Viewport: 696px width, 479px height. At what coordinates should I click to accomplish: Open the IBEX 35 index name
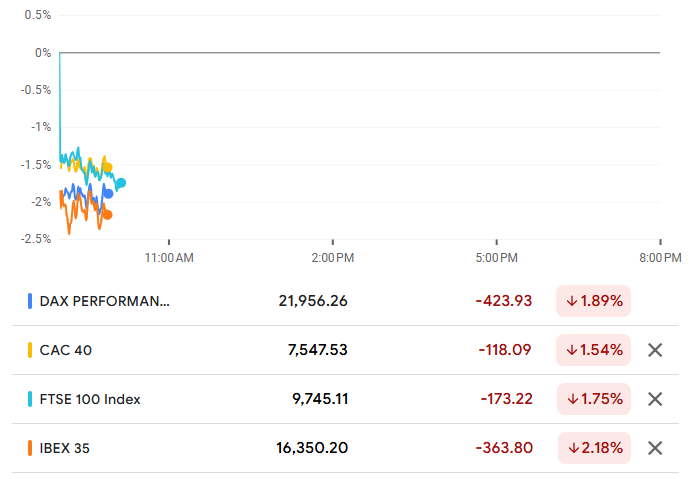pyautogui.click(x=65, y=448)
